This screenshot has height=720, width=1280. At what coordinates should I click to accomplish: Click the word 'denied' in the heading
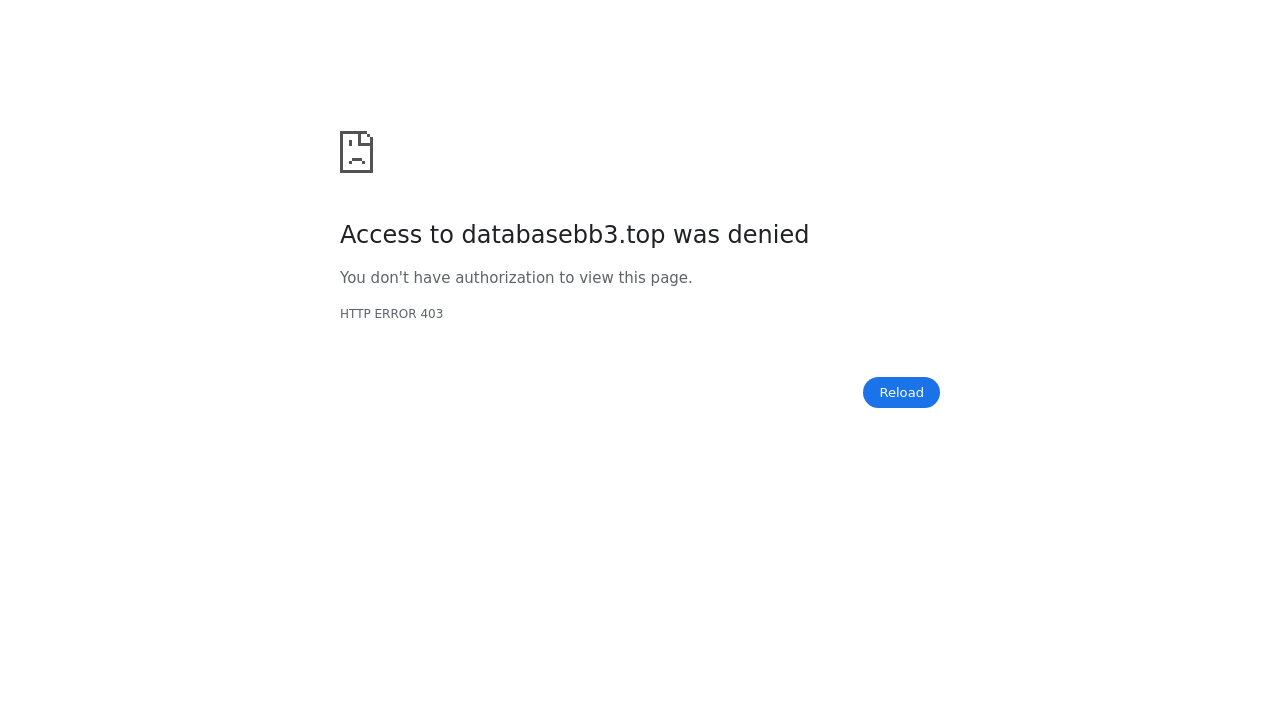pyautogui.click(x=766, y=235)
